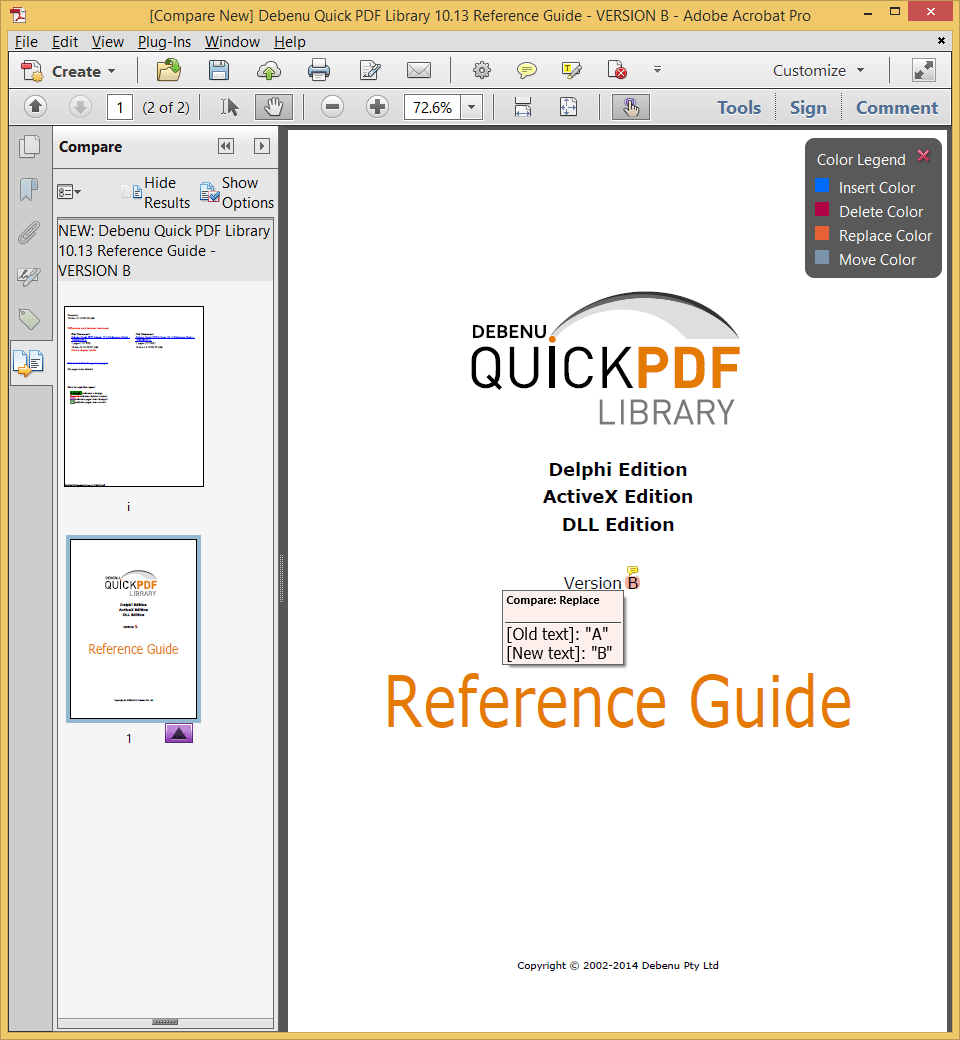Image resolution: width=960 pixels, height=1040 pixels.
Task: Click the highlighted replaced letter B
Action: pyautogui.click(x=633, y=583)
